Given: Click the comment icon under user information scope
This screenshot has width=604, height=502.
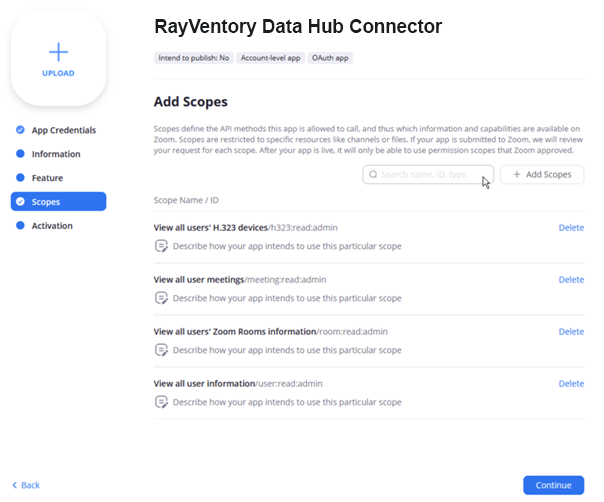Looking at the screenshot, I should point(161,401).
